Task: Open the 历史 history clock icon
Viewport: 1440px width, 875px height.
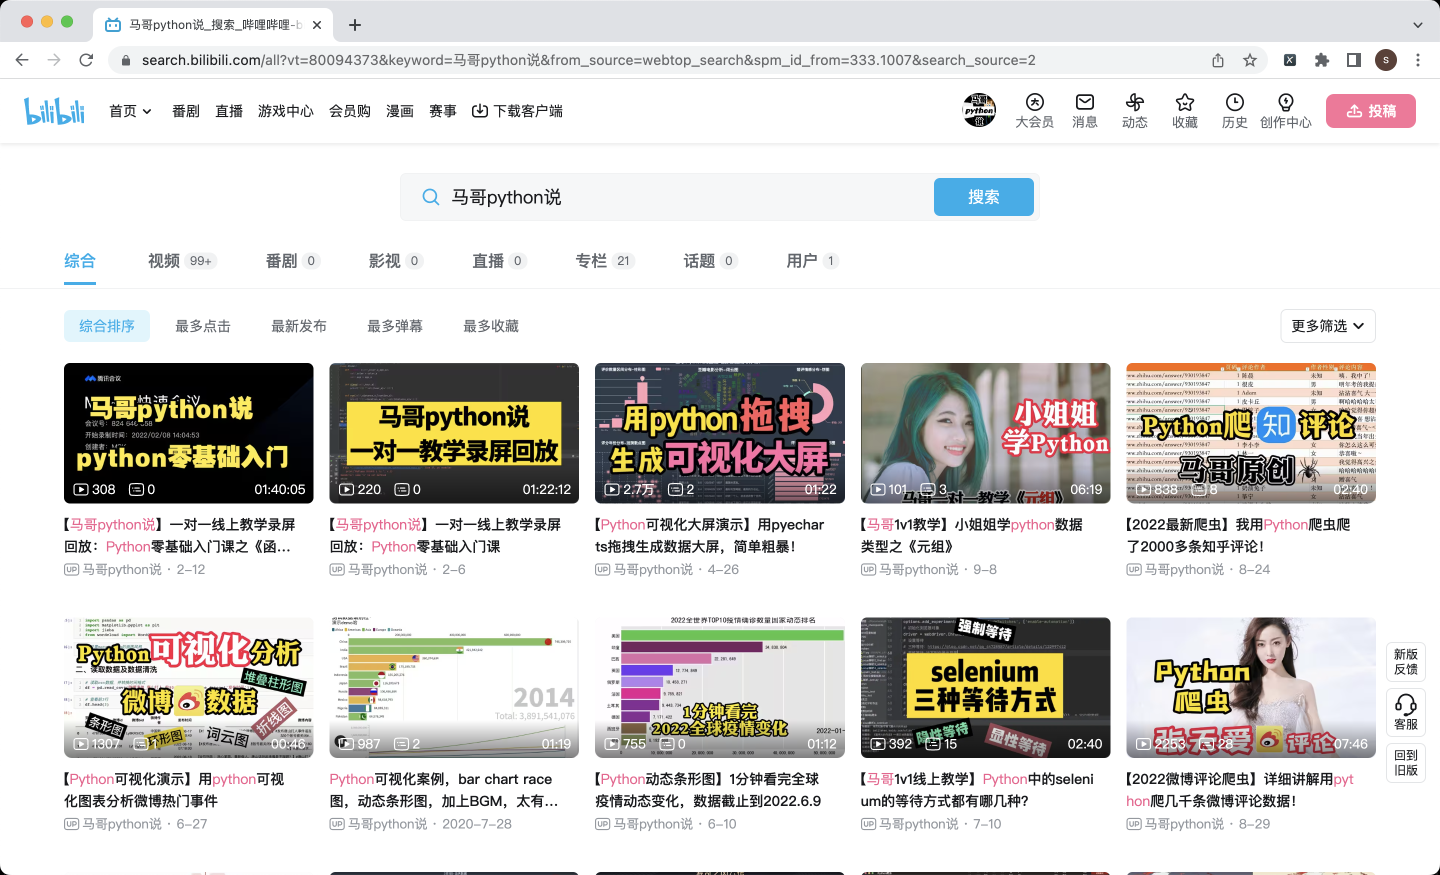Action: [1235, 102]
